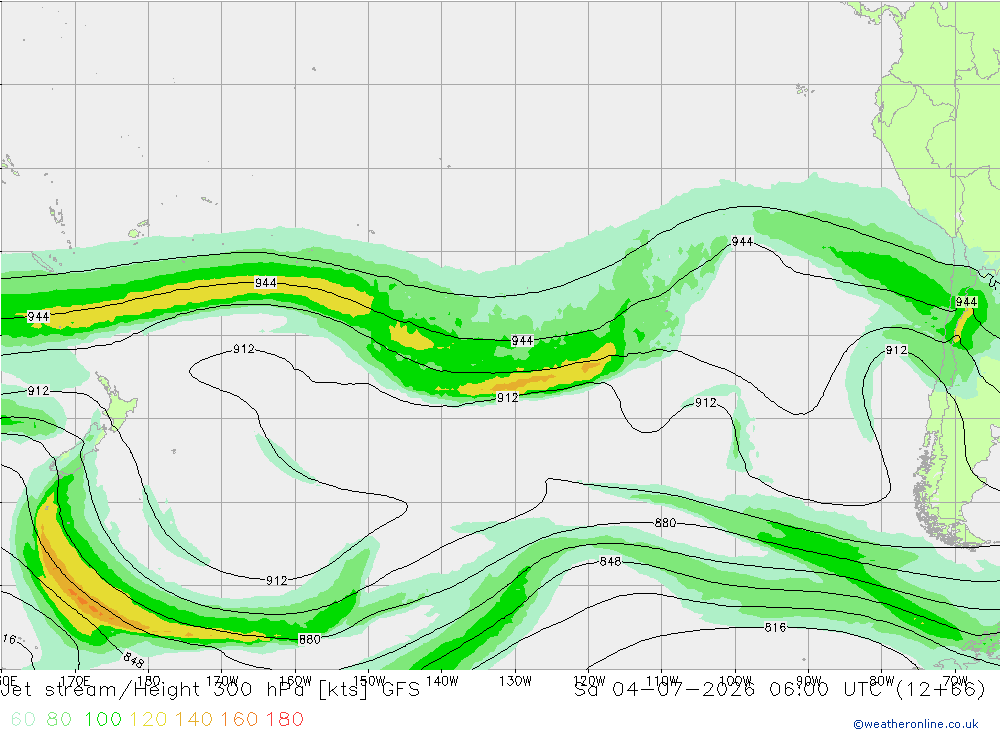Click the 944 label near 160W

point(265,283)
